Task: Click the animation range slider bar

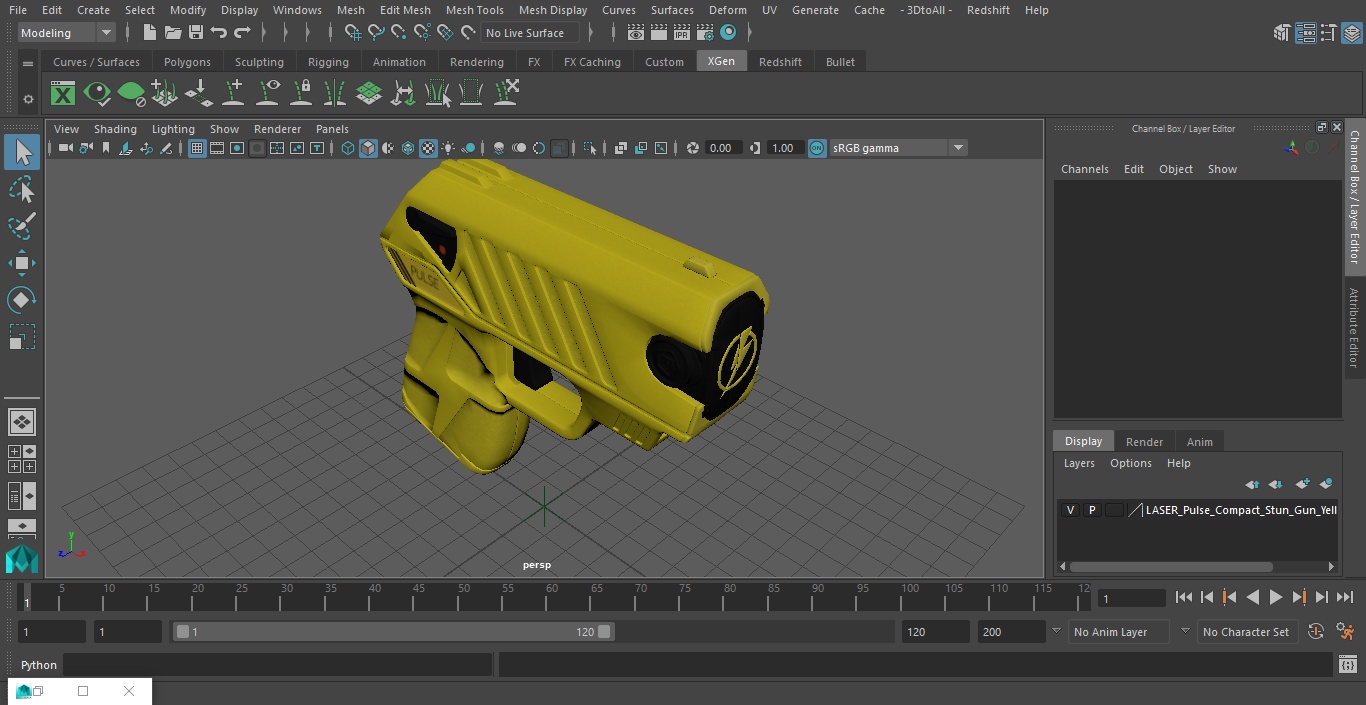Action: (394, 632)
